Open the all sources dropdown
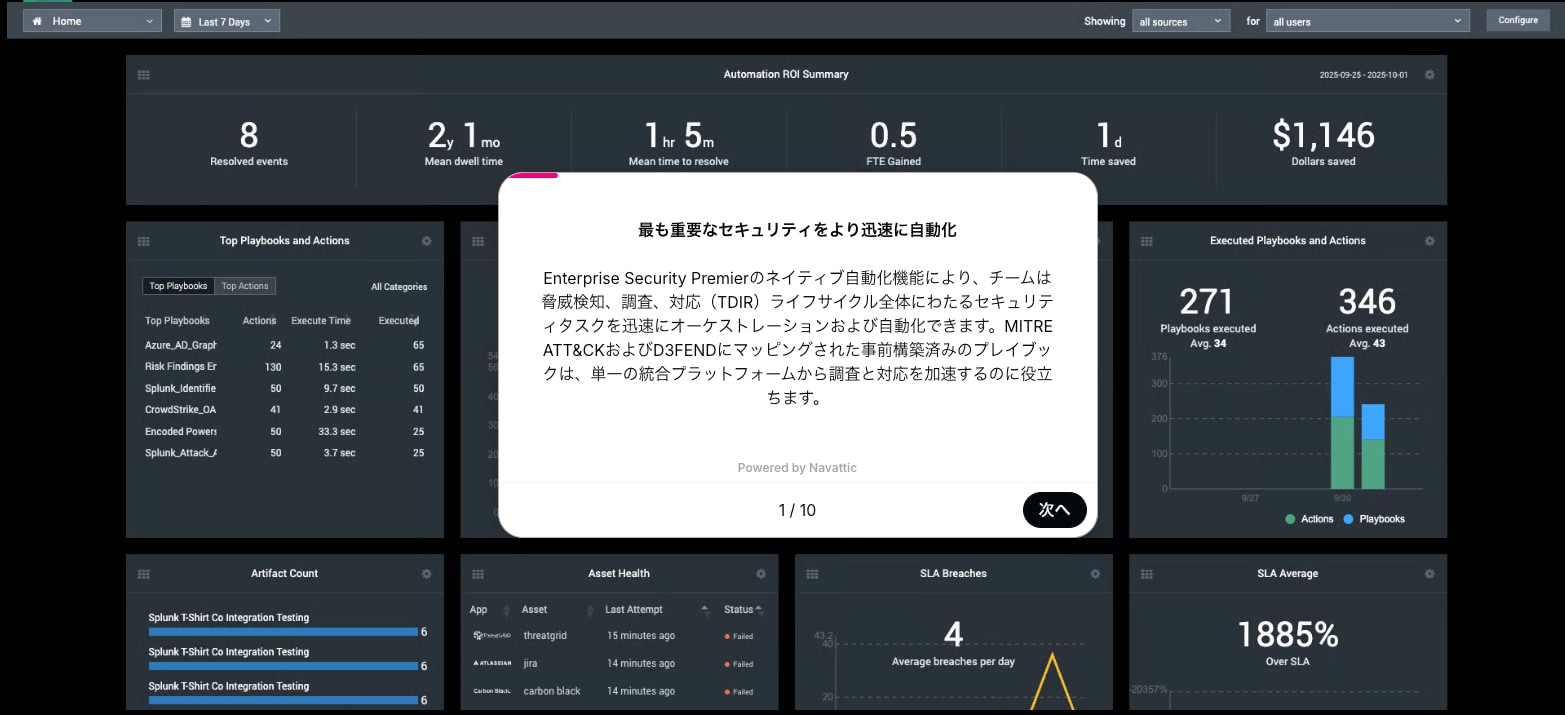Image resolution: width=1565 pixels, height=715 pixels. pyautogui.click(x=1181, y=21)
